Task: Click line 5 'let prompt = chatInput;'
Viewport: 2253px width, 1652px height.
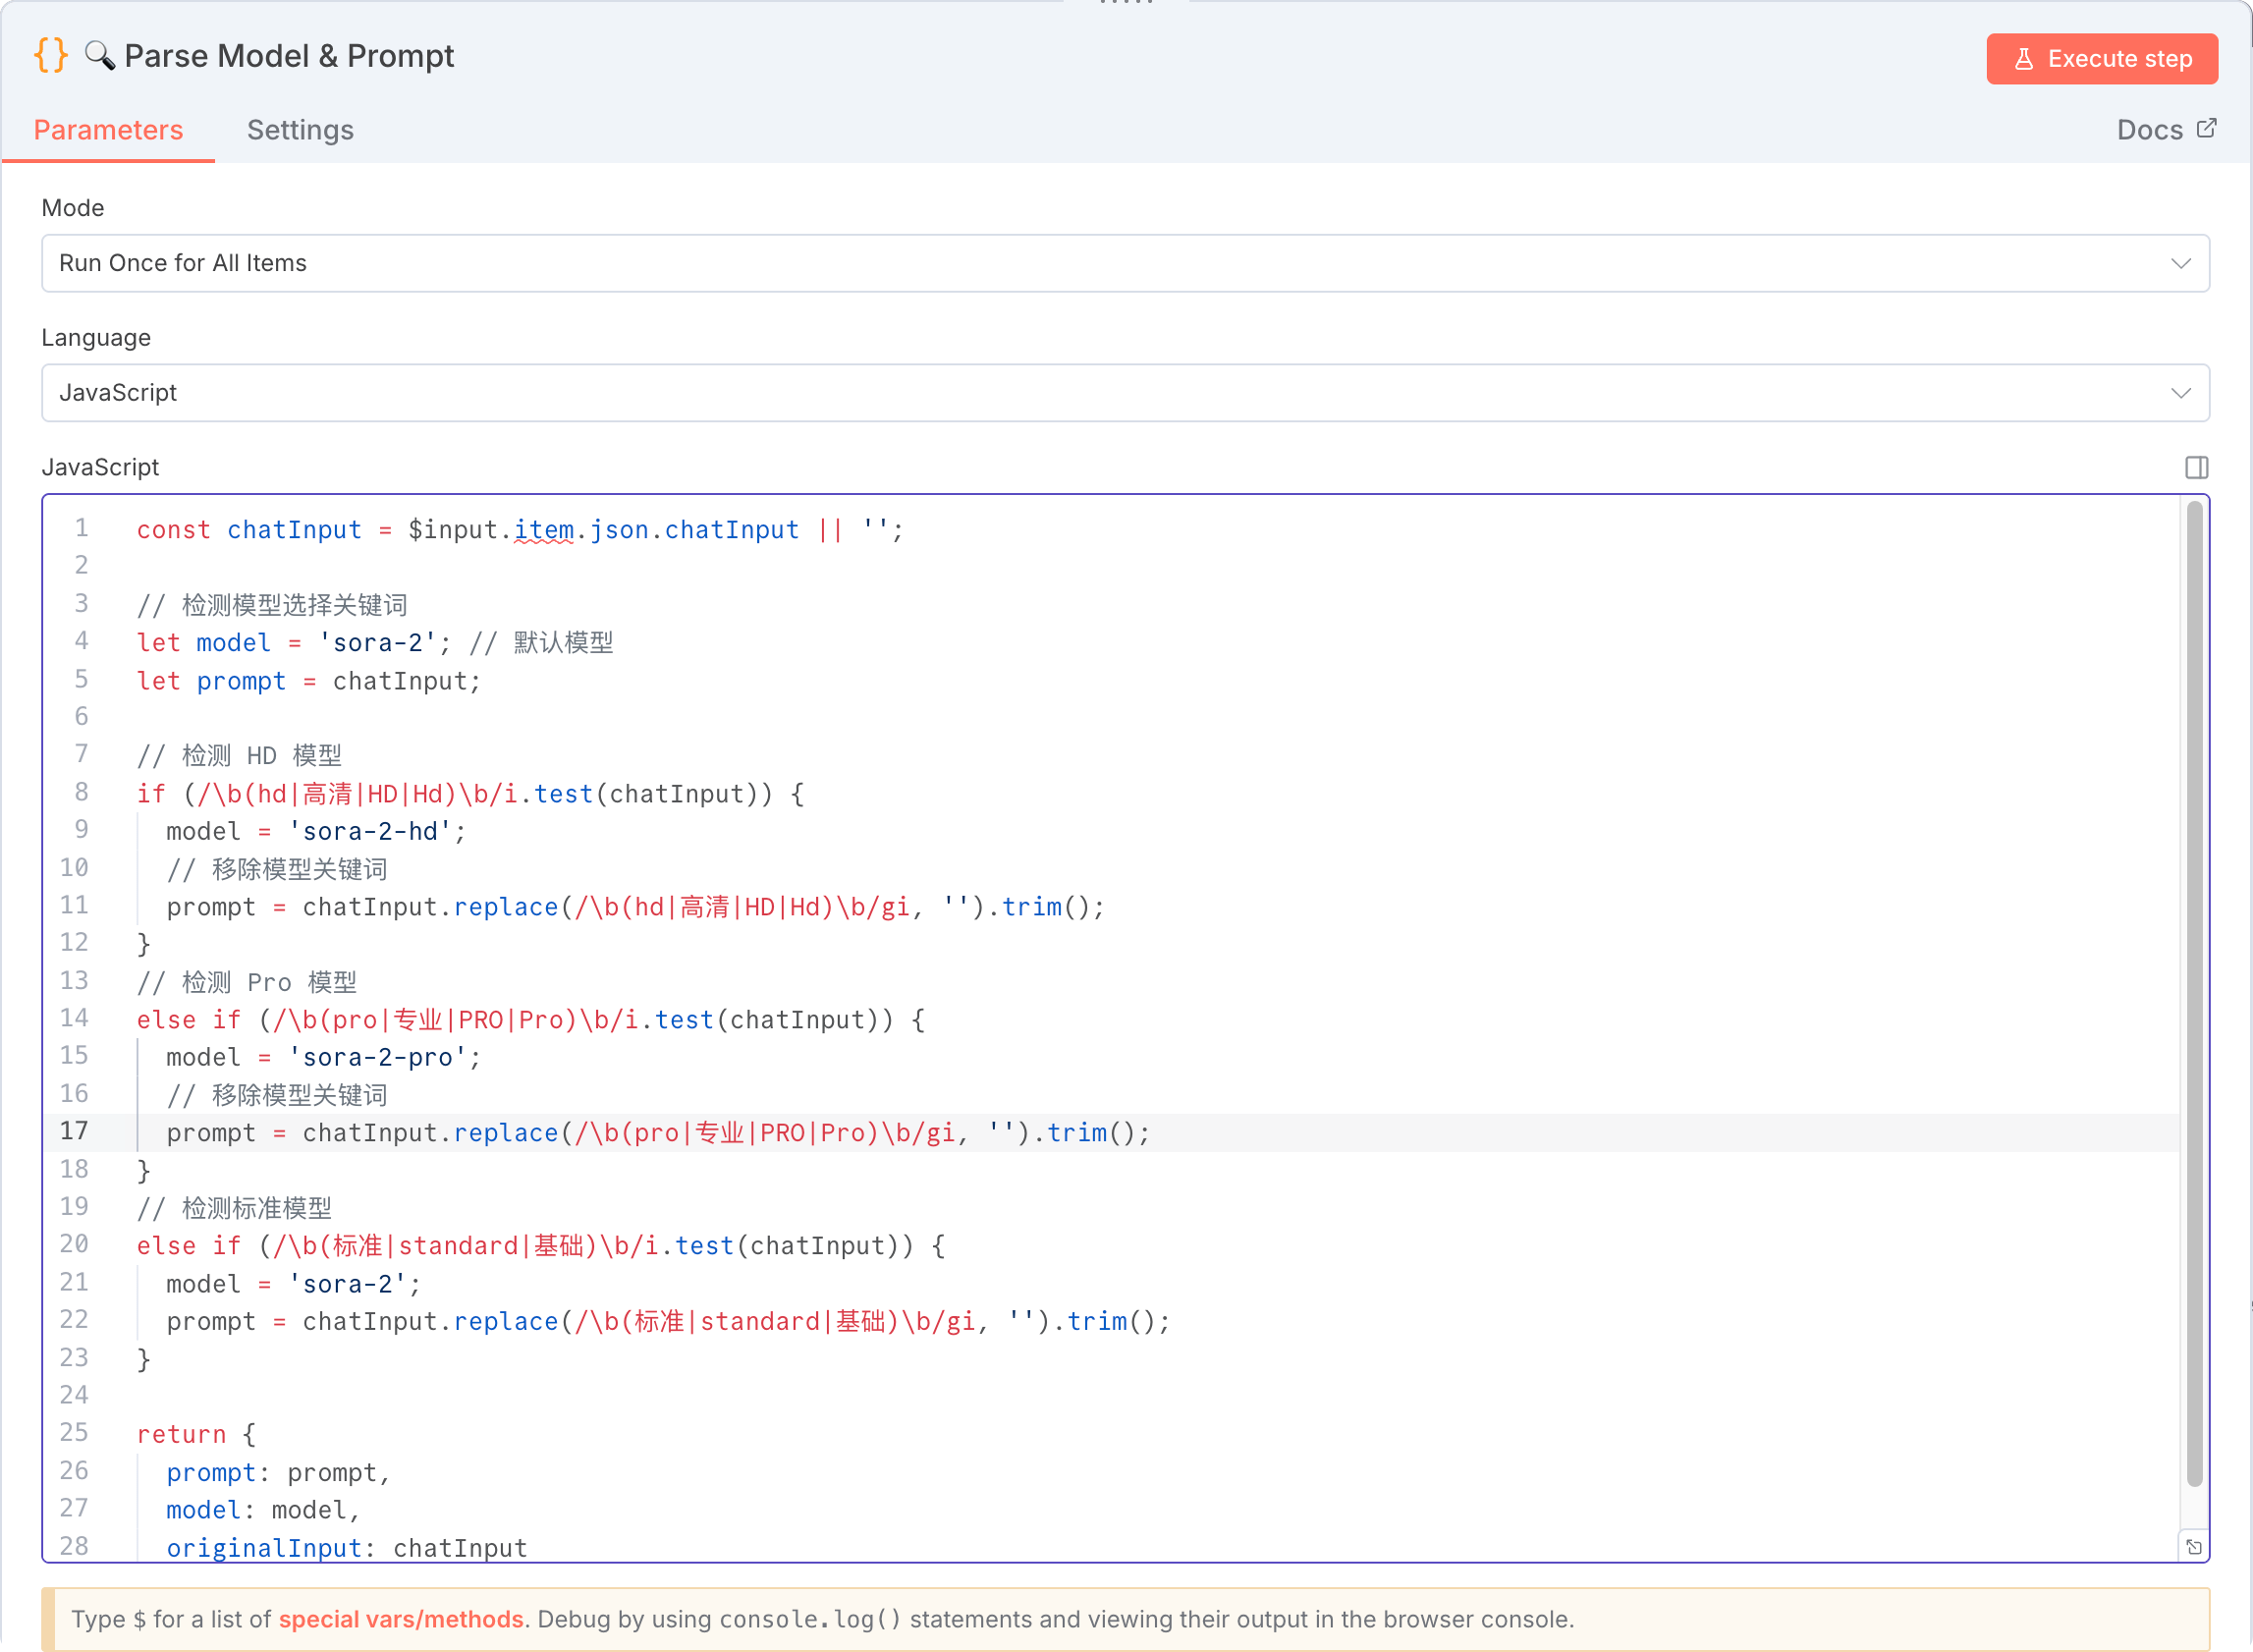Action: point(308,681)
